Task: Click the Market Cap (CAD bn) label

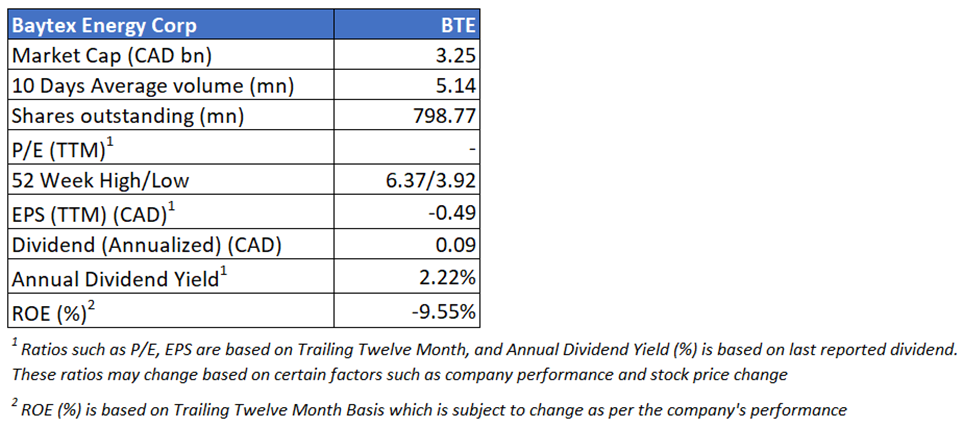Action: click(x=111, y=55)
